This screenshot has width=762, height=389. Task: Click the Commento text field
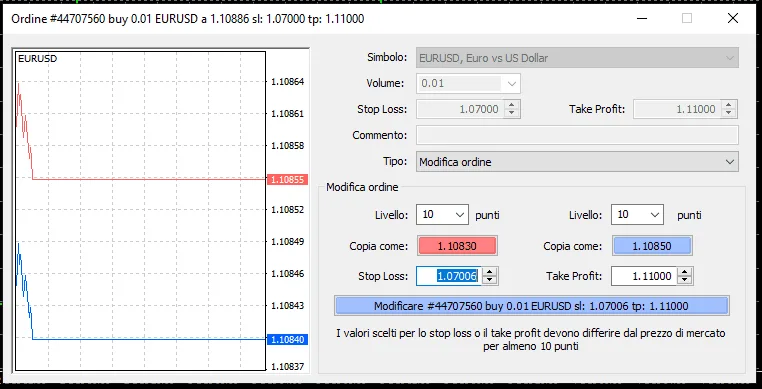pyautogui.click(x=577, y=135)
